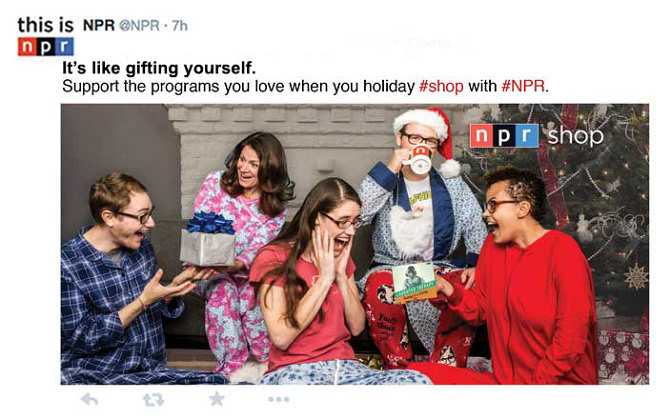Visit the @NPR handle link
This screenshot has height=419, width=670.
point(139,26)
